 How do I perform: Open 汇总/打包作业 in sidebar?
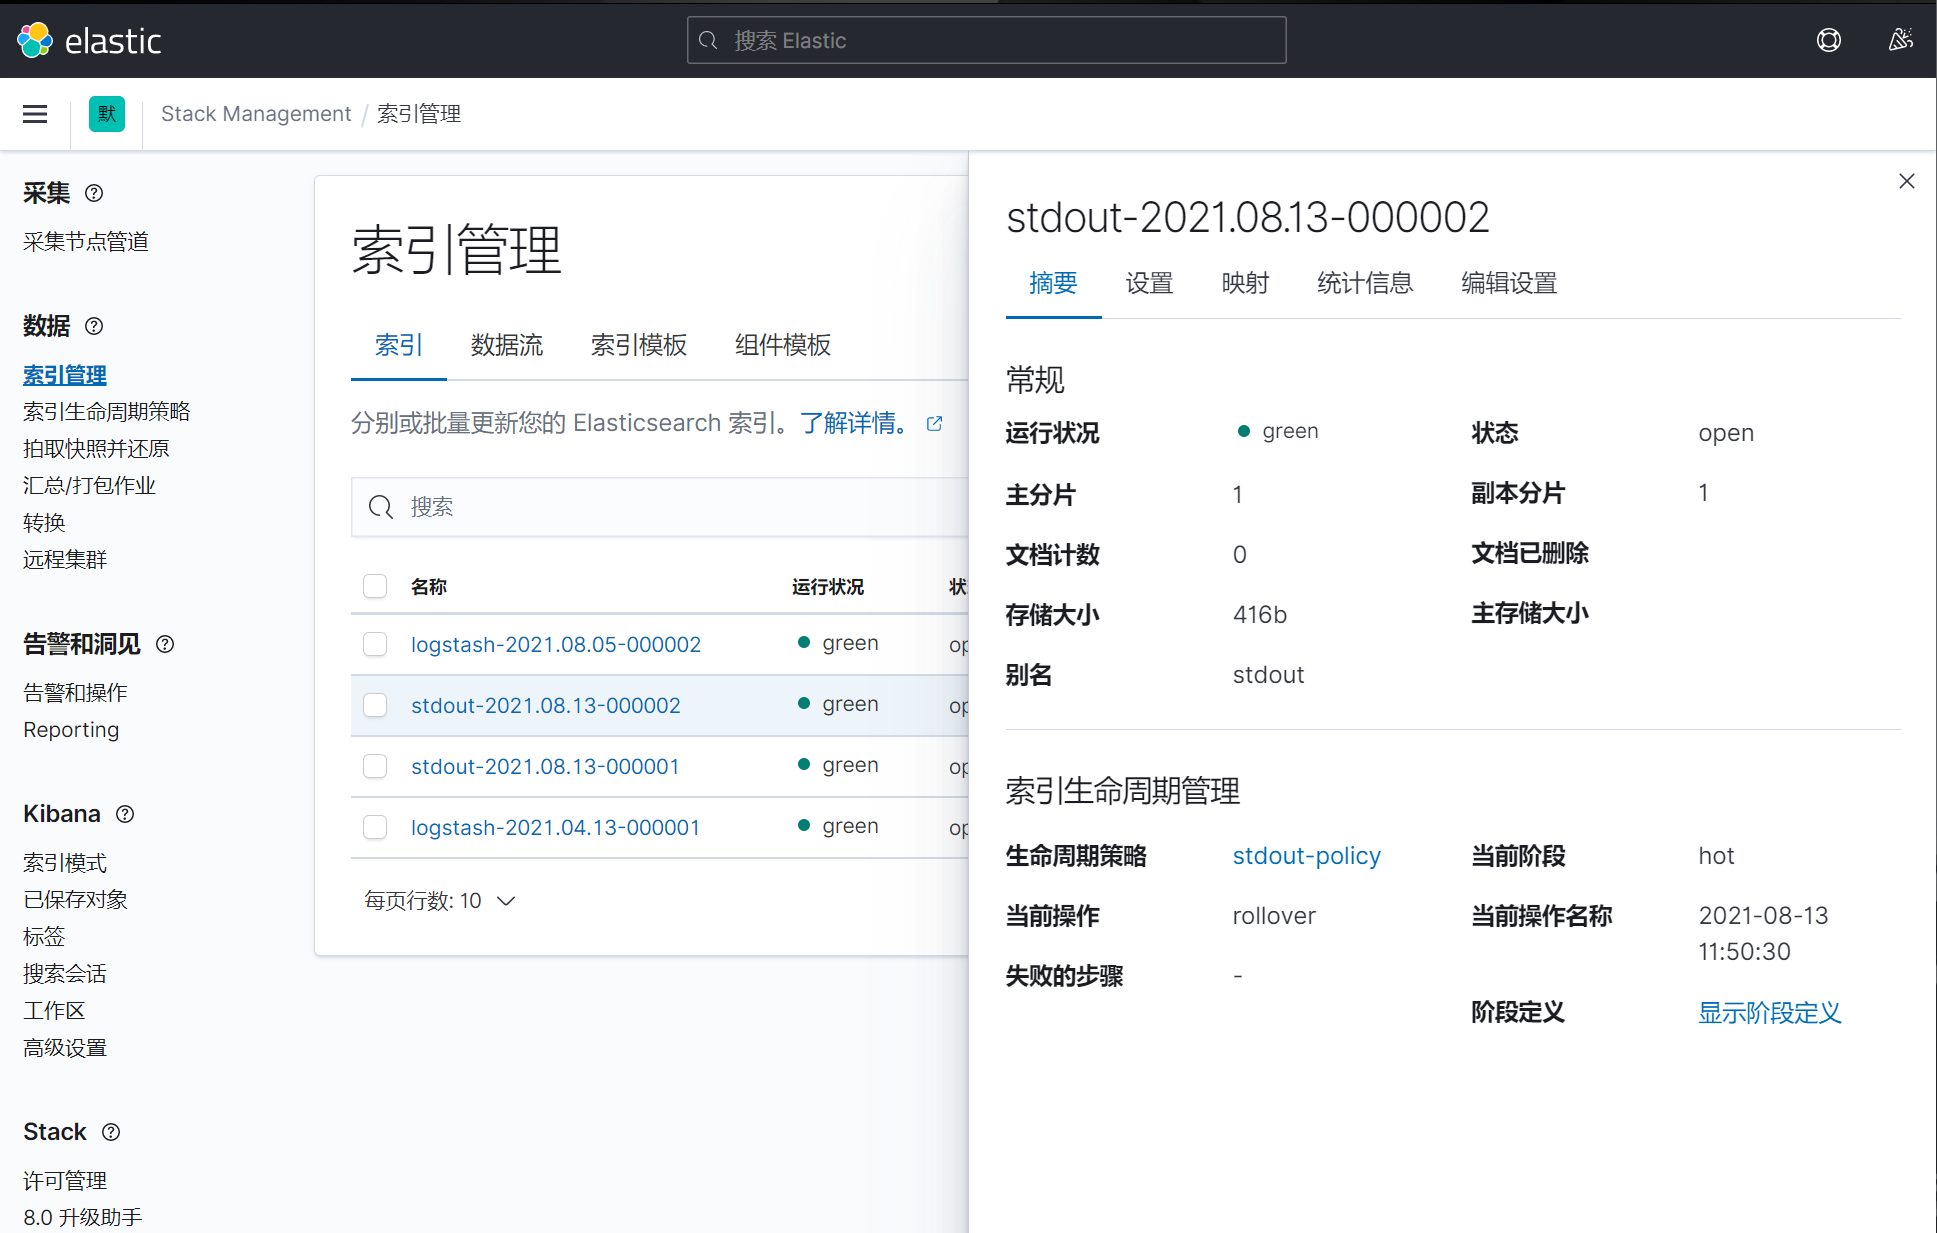[89, 485]
